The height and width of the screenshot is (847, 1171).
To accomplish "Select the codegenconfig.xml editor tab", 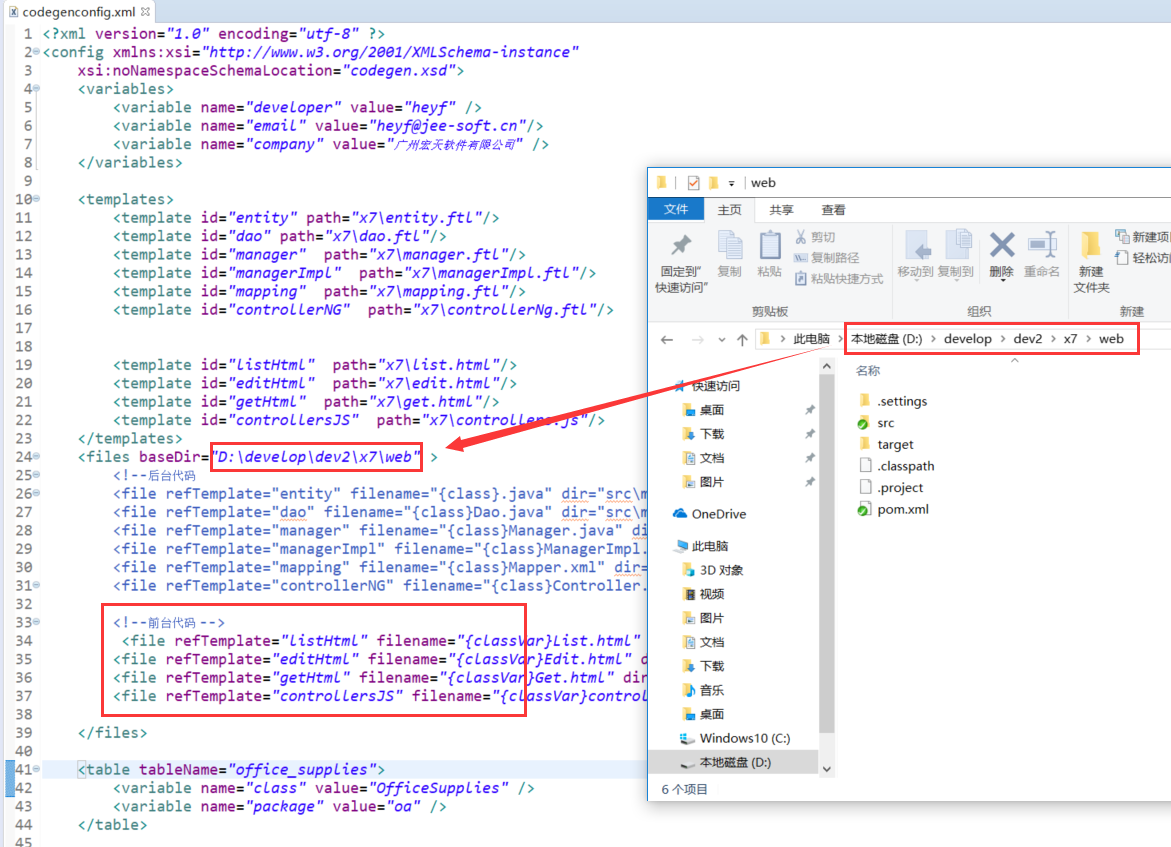I will (78, 12).
